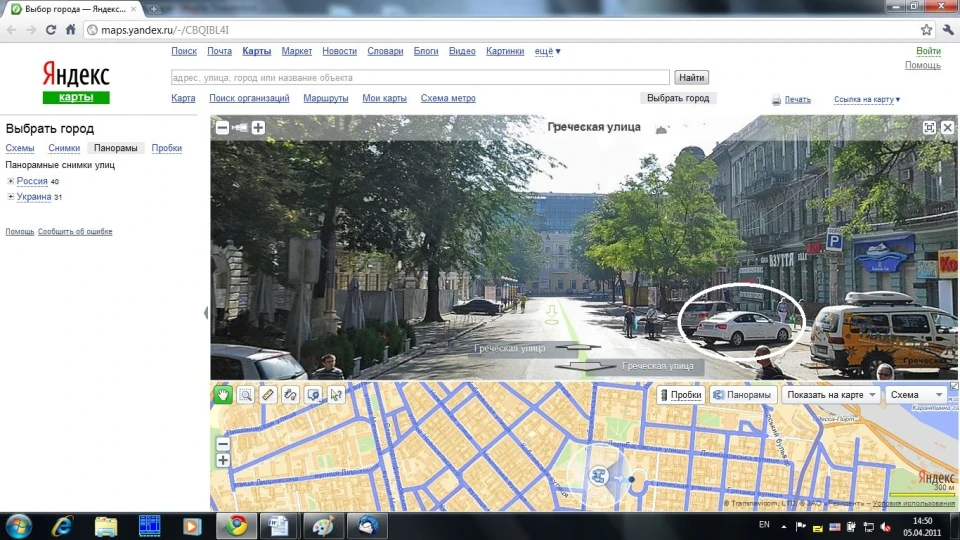Close the street panorama viewer
This screenshot has width=960, height=540.
click(x=947, y=127)
